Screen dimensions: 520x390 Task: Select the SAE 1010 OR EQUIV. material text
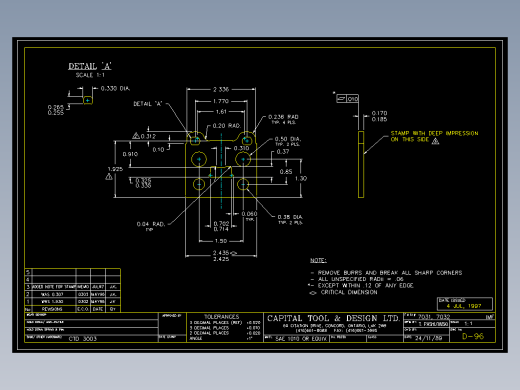tap(301, 339)
